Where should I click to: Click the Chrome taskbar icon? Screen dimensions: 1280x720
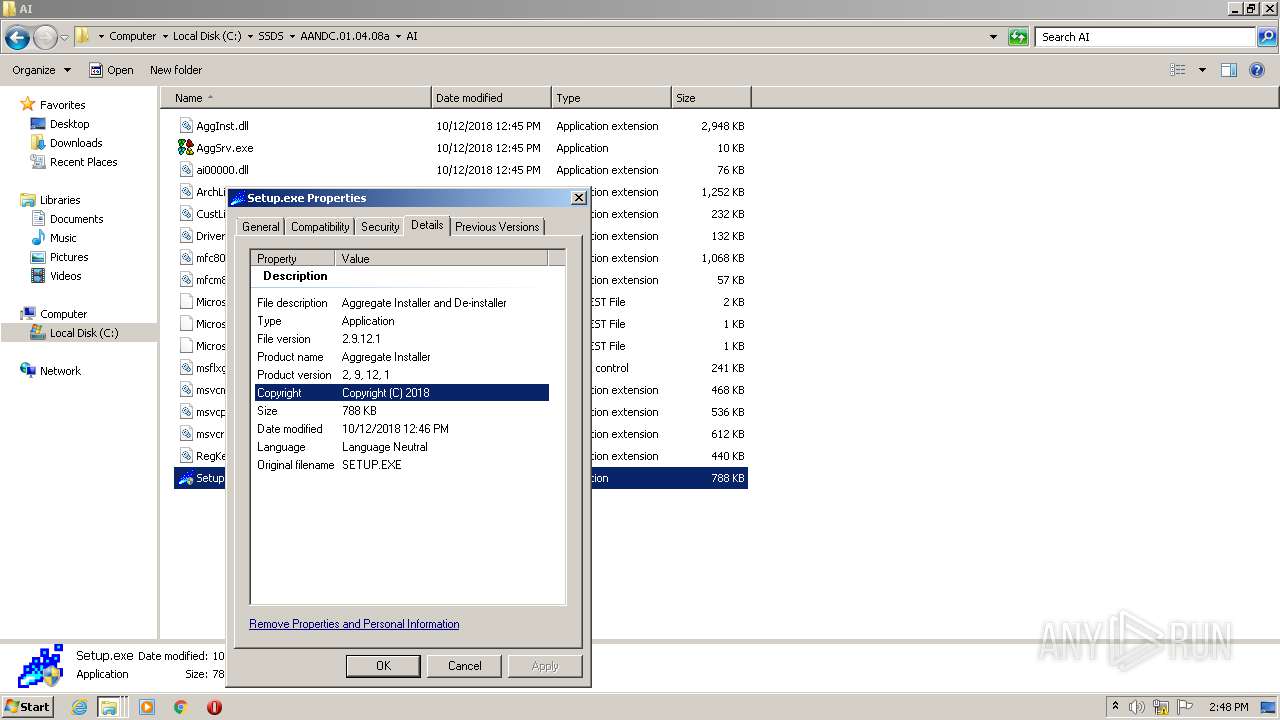[181, 707]
